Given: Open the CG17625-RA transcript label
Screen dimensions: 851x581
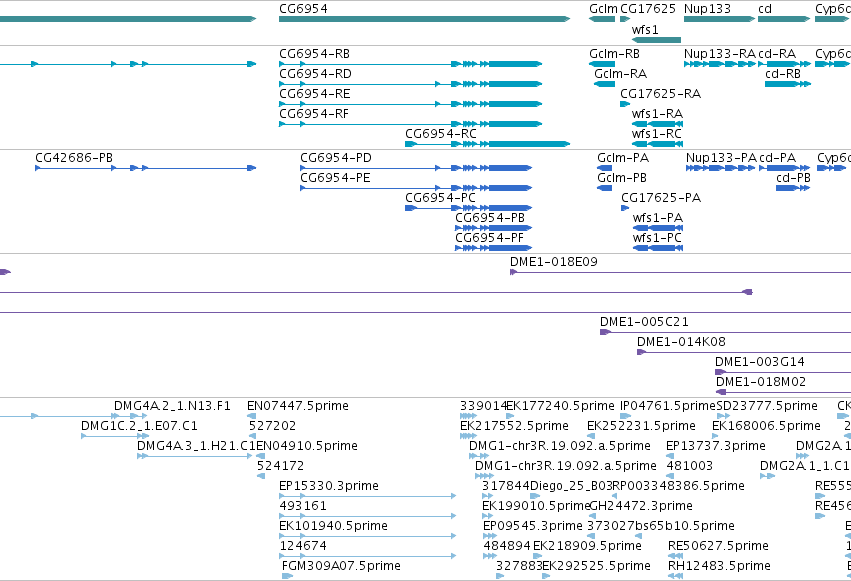Looking at the screenshot, I should pos(661,94).
